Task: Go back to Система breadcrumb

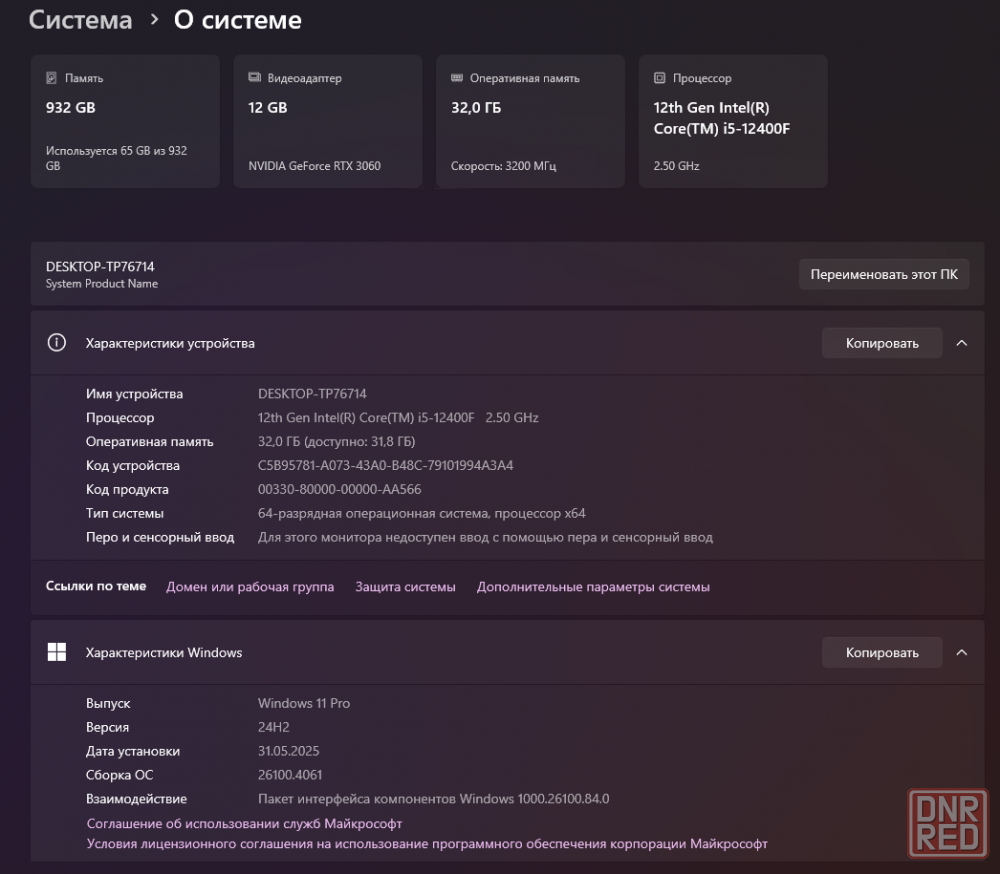Action: pyautogui.click(x=80, y=20)
